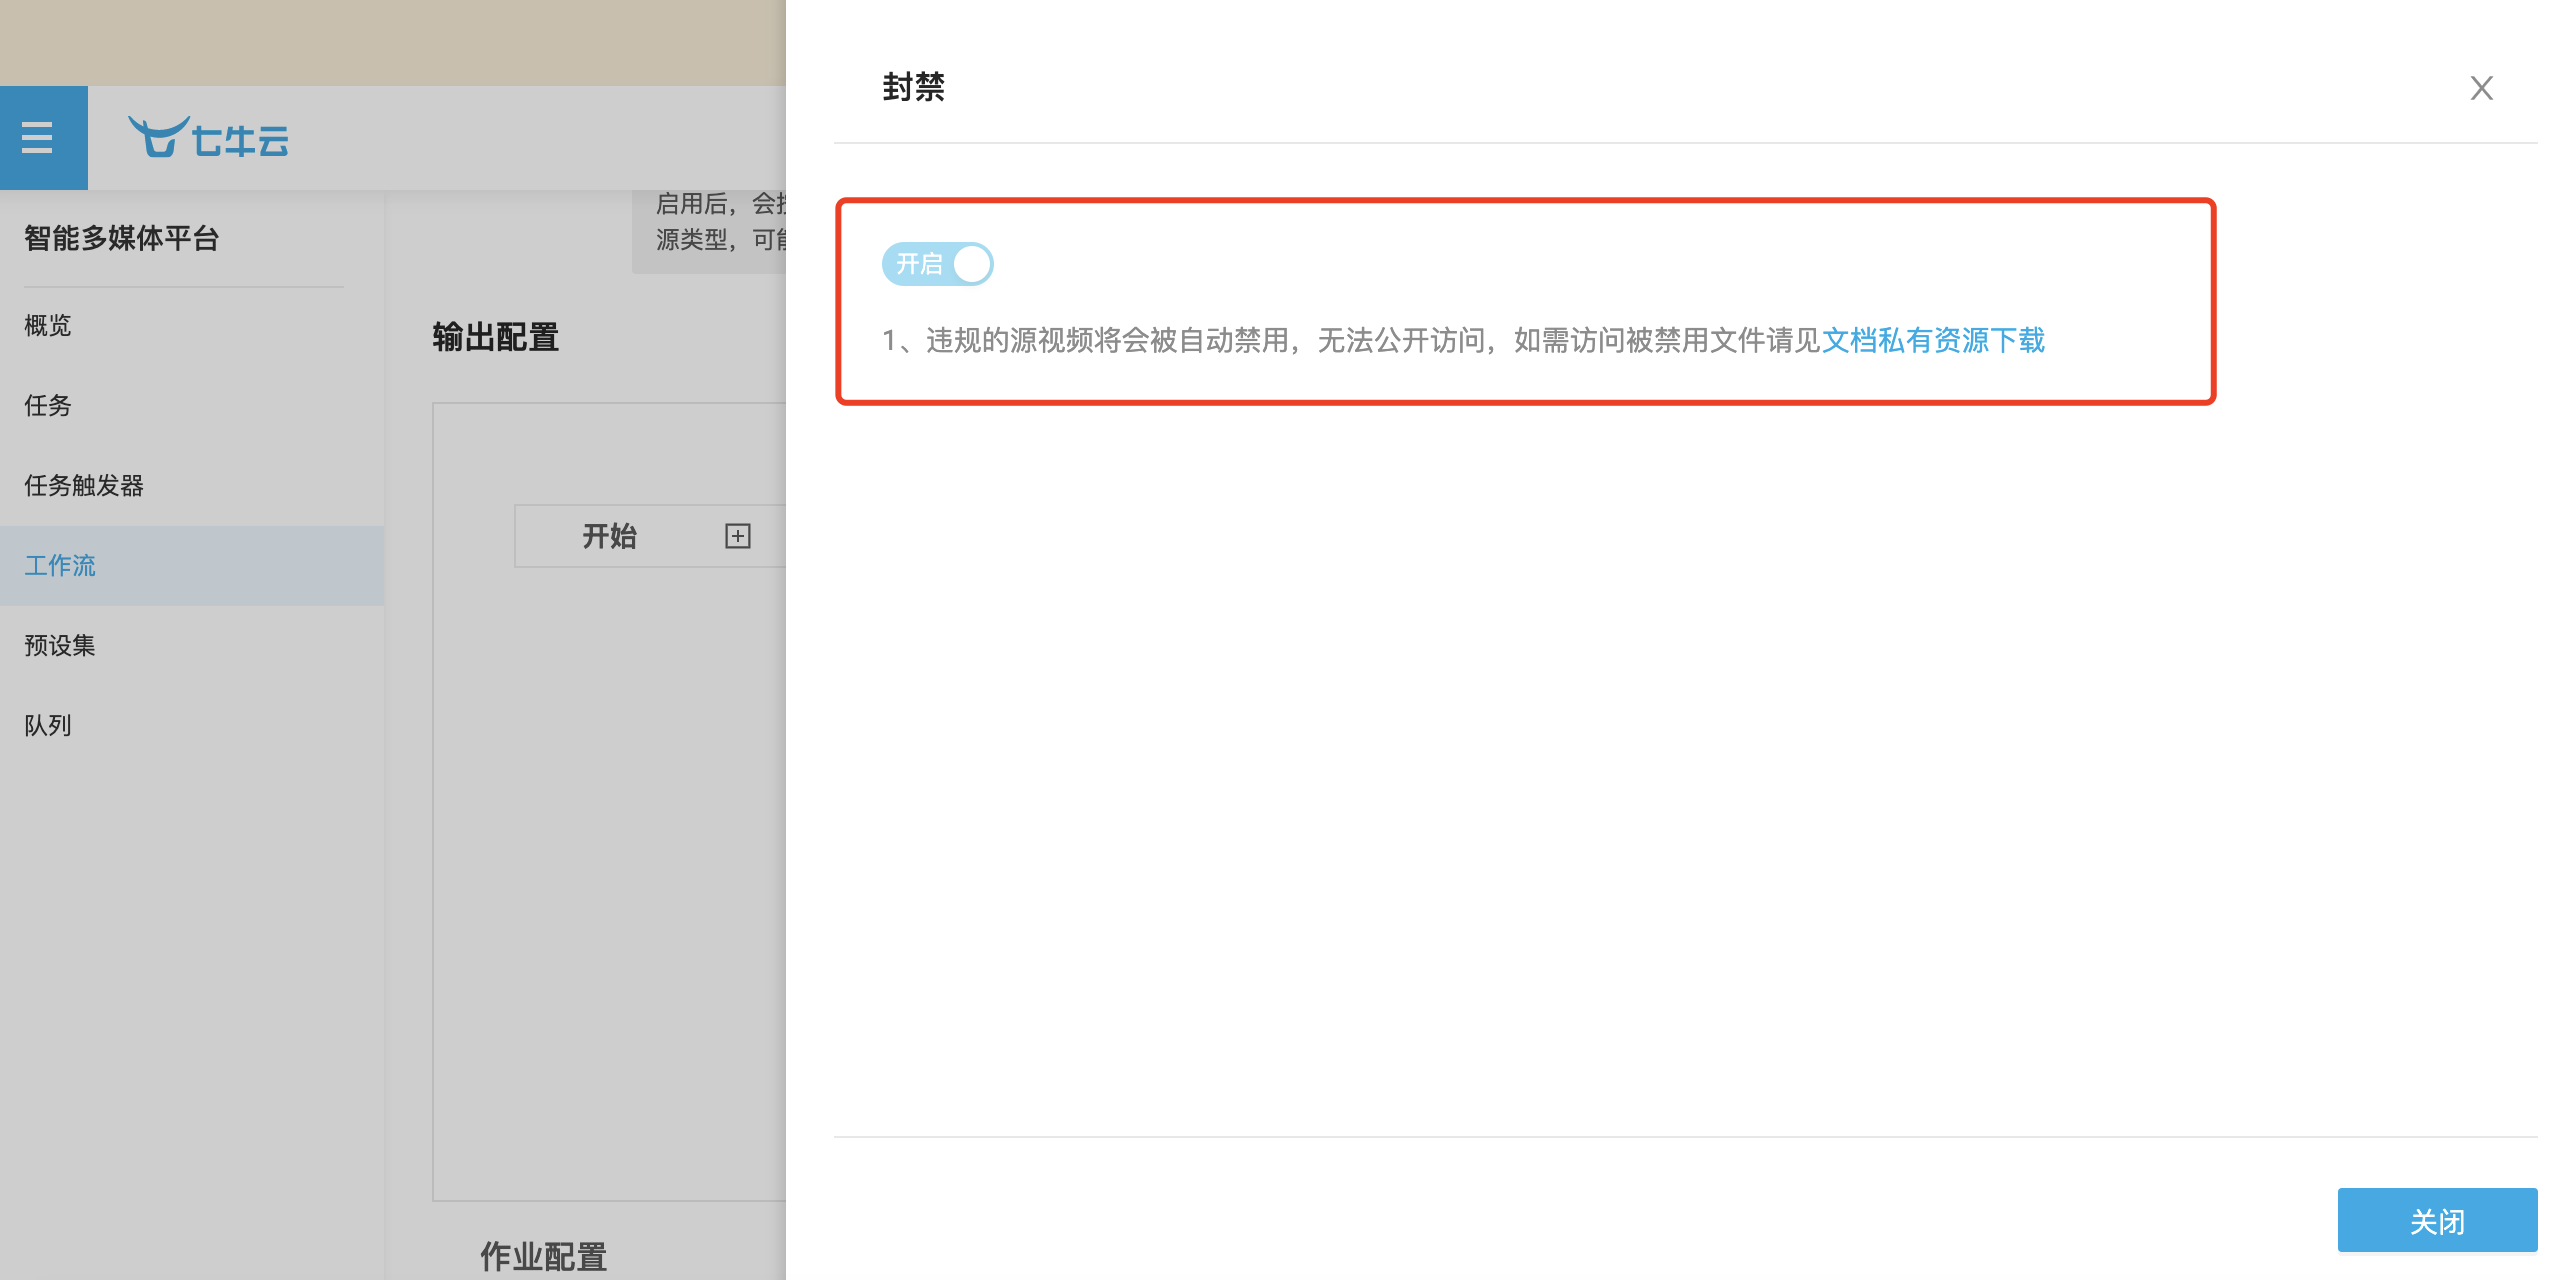Select the 开始 workflow node
Viewport: 2574px width, 1280px height.
(x=610, y=536)
